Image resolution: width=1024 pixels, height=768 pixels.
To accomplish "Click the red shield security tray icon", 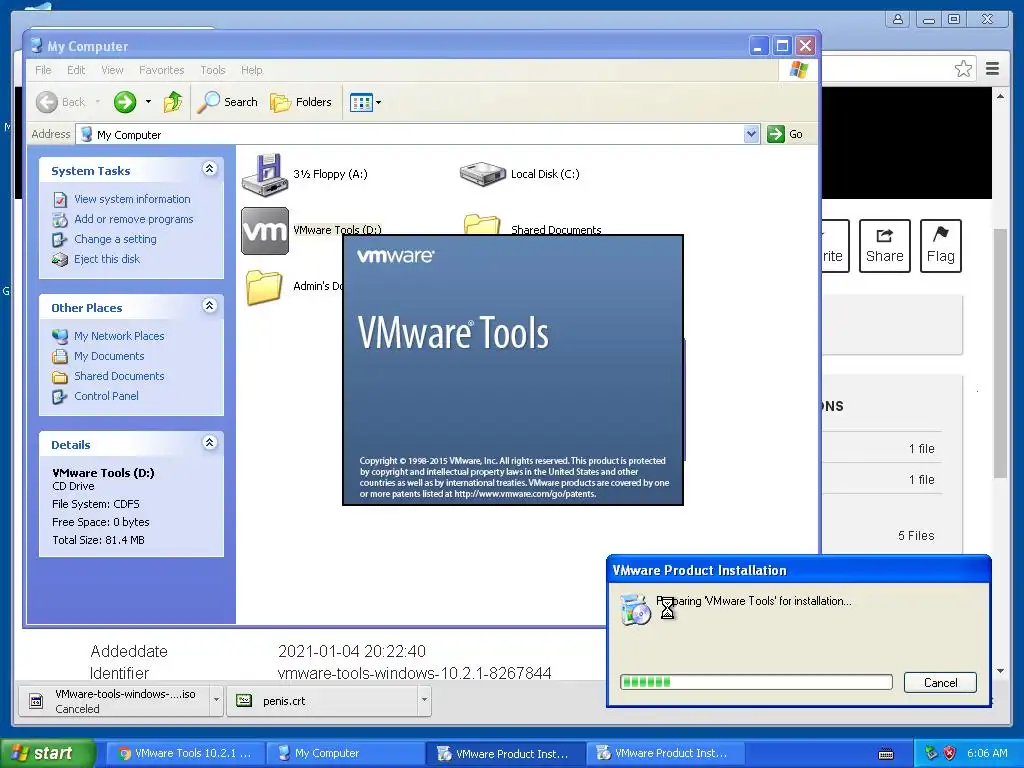I will pyautogui.click(x=950, y=753).
